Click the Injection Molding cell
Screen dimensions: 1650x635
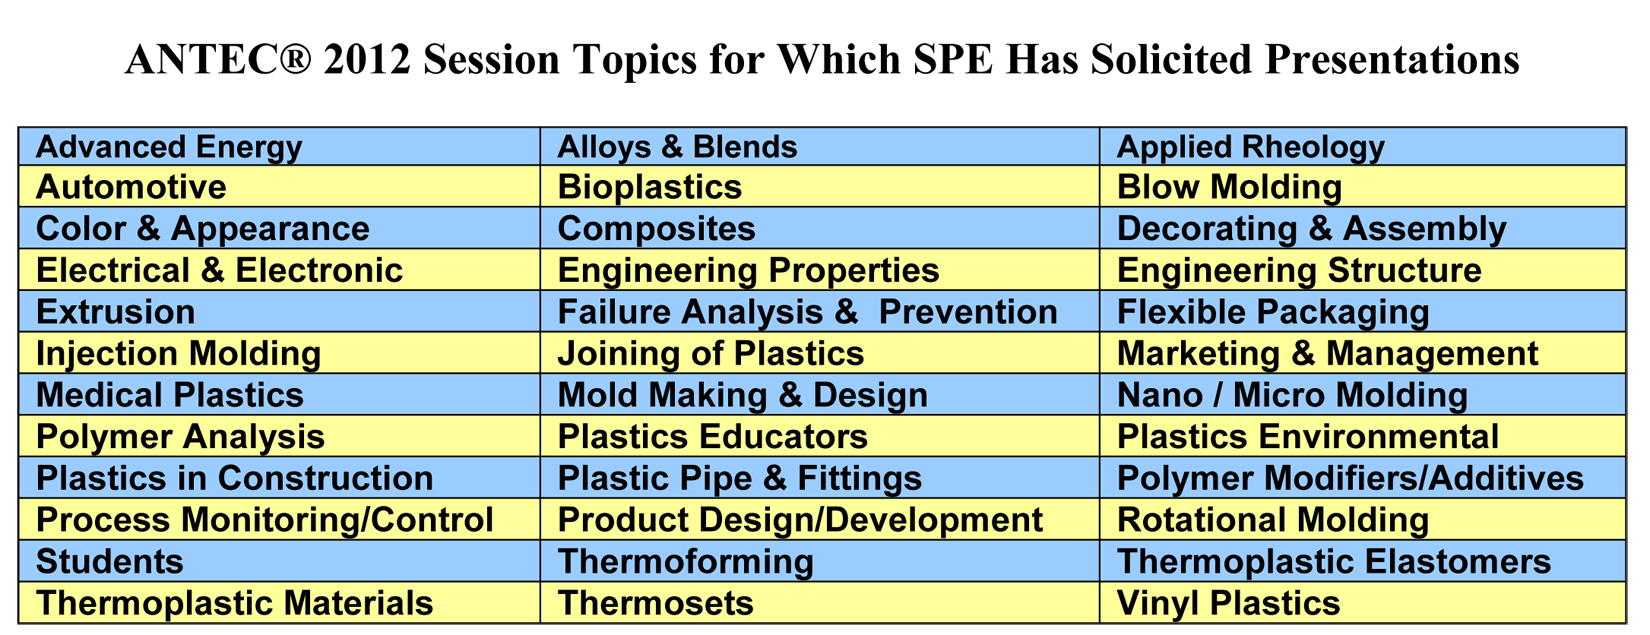[279, 353]
